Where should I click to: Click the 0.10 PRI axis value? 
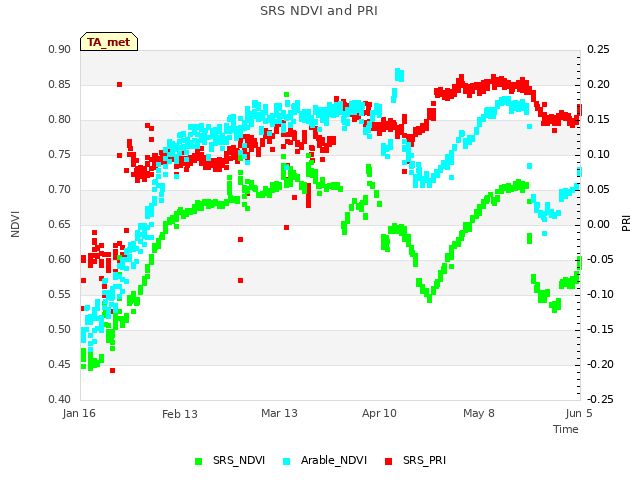click(598, 155)
